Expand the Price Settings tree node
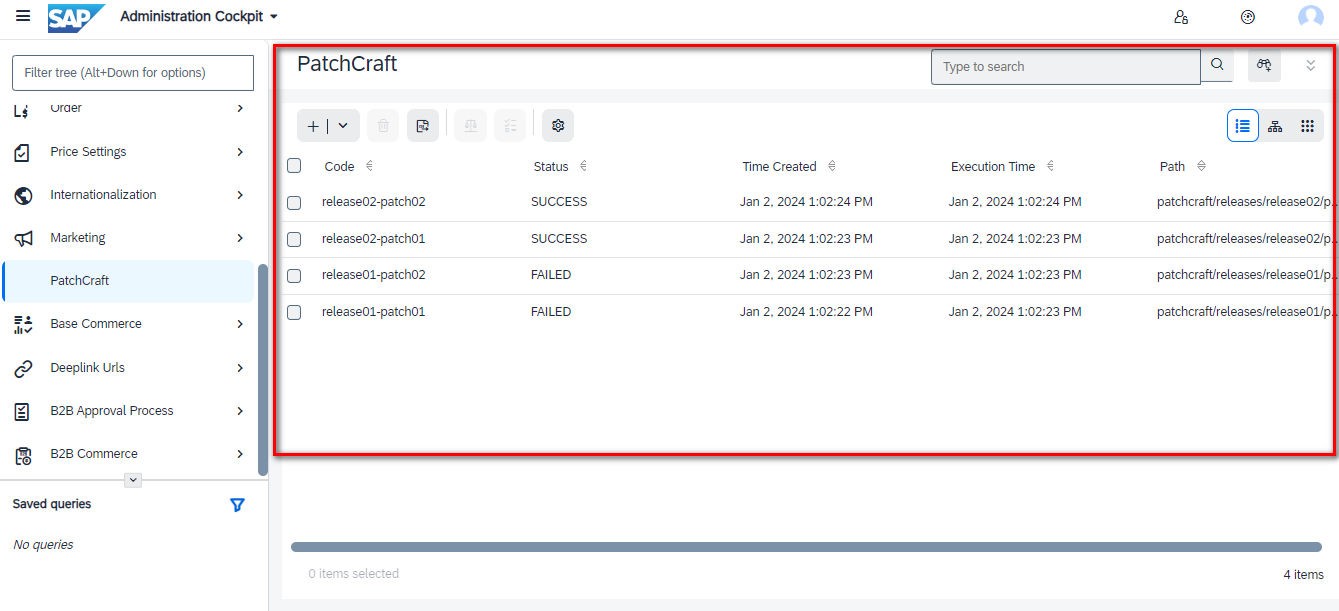Screen dimensions: 1339x611 pos(240,152)
